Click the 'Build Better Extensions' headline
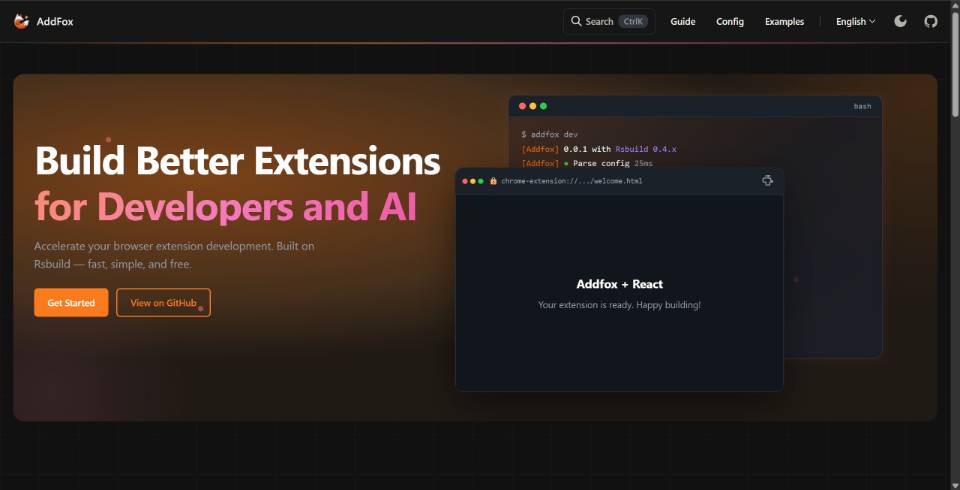 (238, 160)
